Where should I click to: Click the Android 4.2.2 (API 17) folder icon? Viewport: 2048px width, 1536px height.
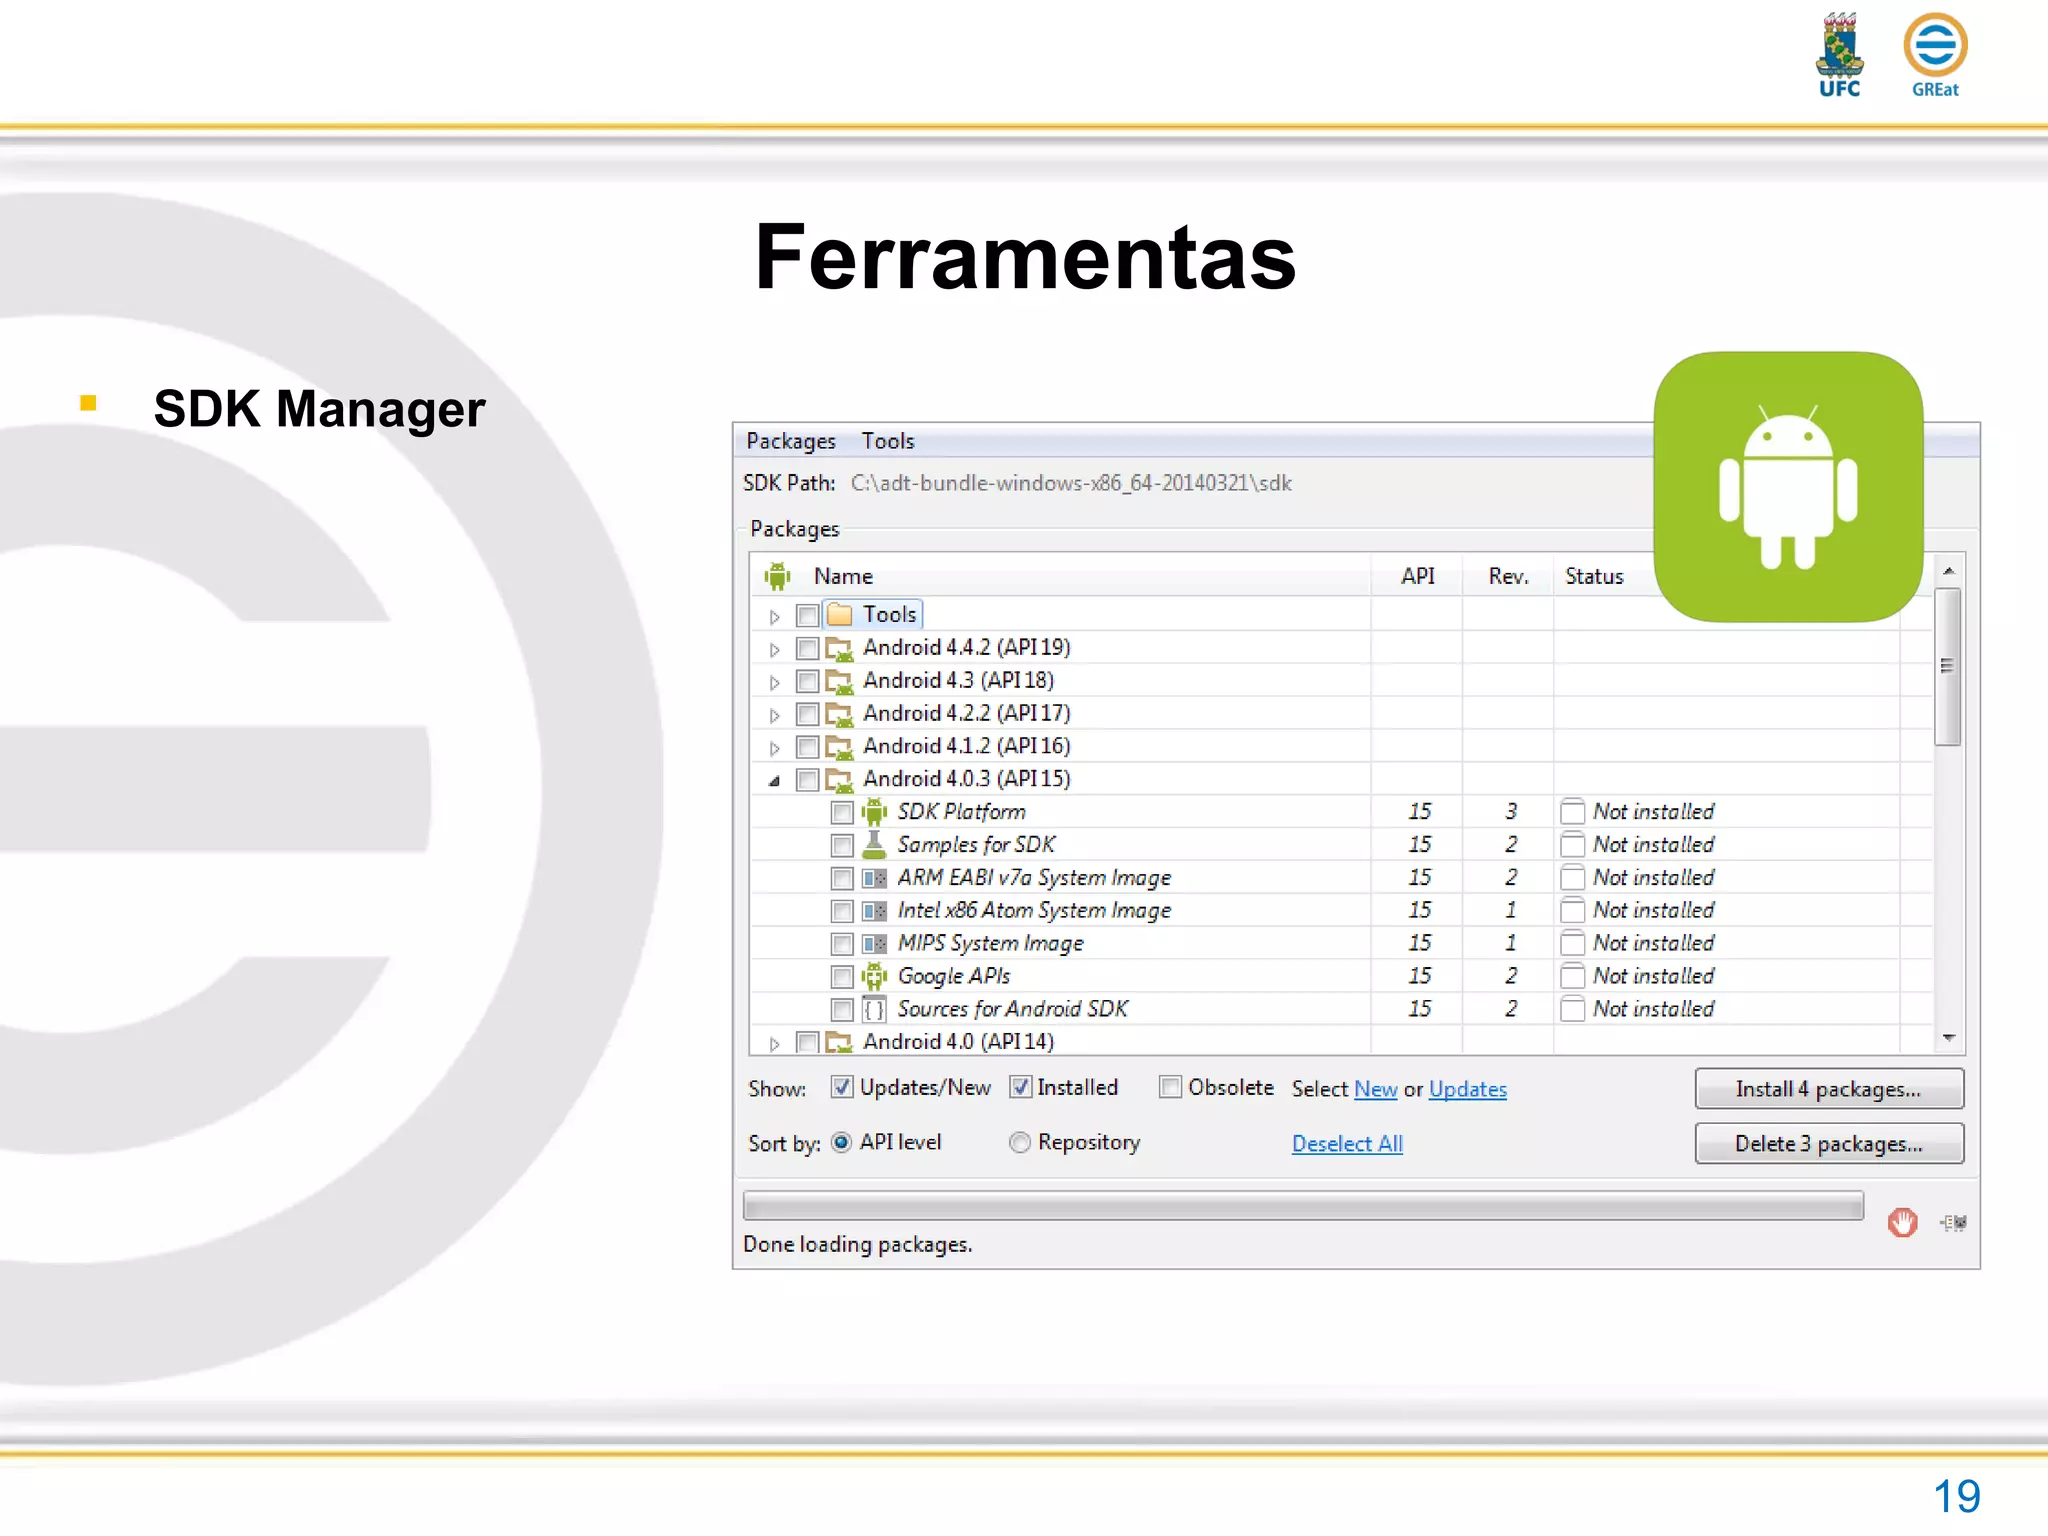840,714
